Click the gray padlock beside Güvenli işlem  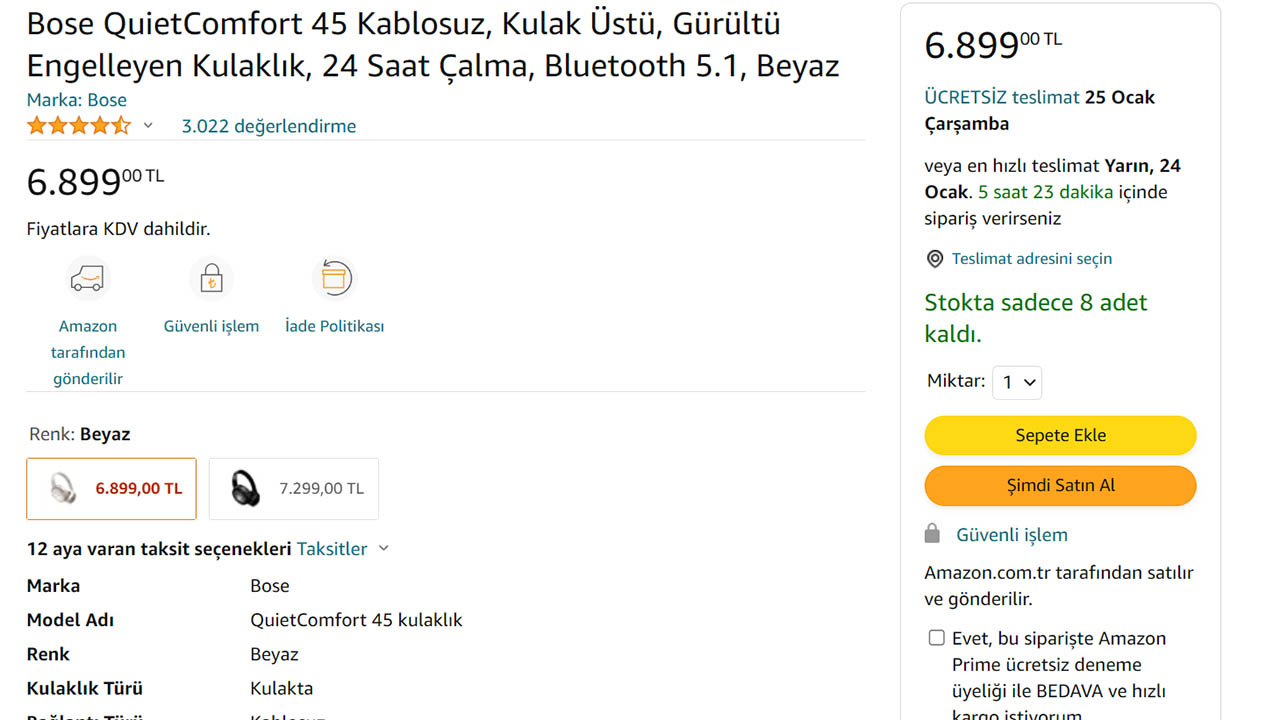932,534
